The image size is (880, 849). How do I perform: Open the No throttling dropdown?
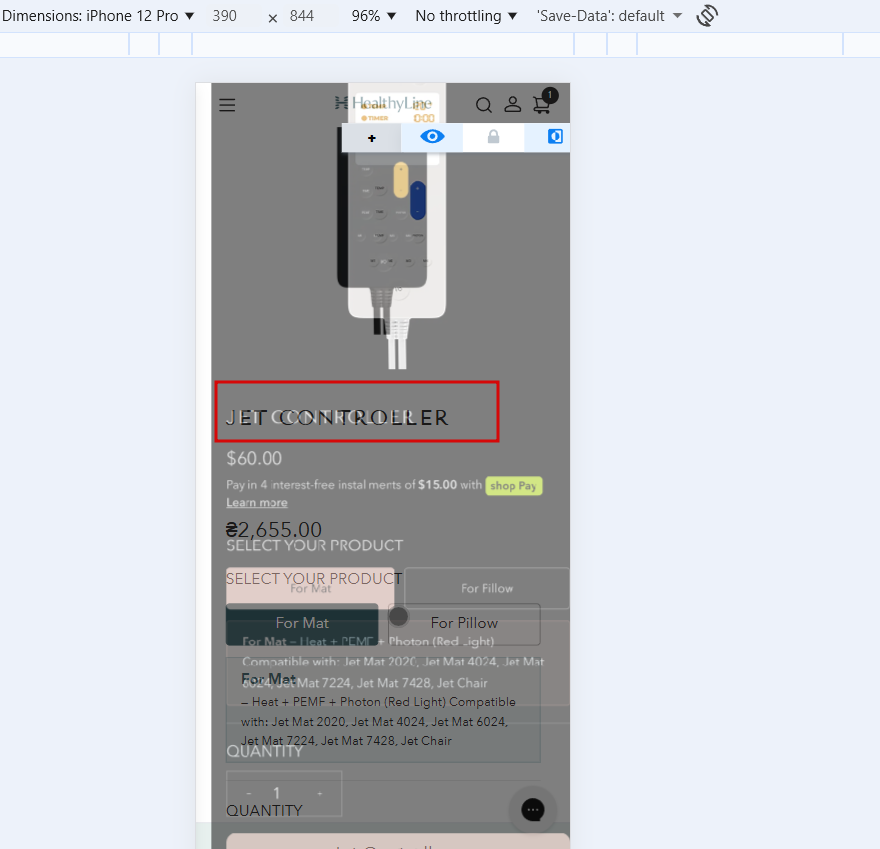[466, 16]
